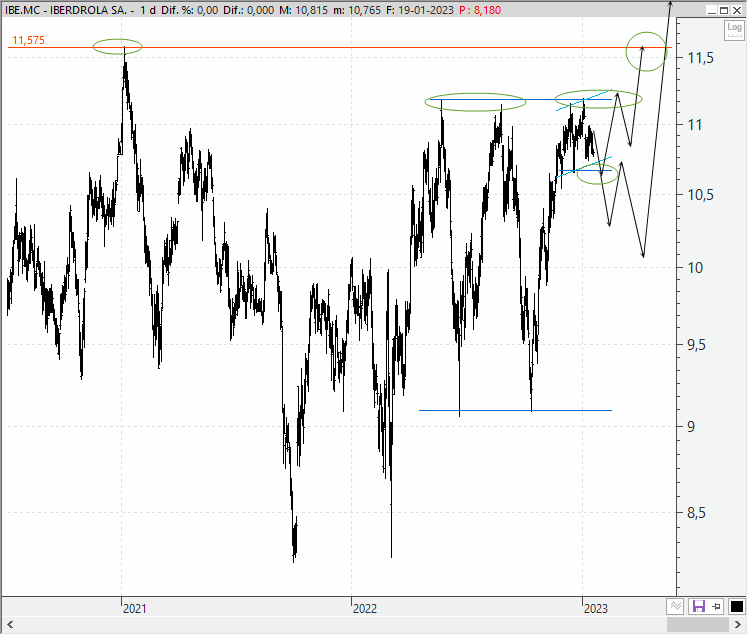748x635 pixels.
Task: Click the scrollbar left arrow
Action: (x=10, y=625)
